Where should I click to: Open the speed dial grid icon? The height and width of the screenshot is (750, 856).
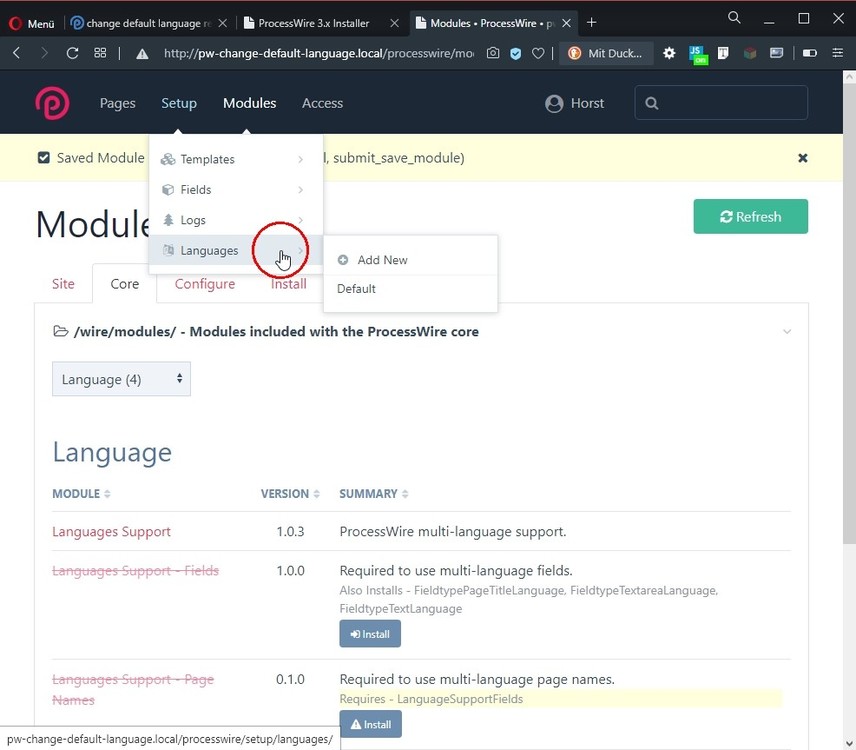coord(100,53)
